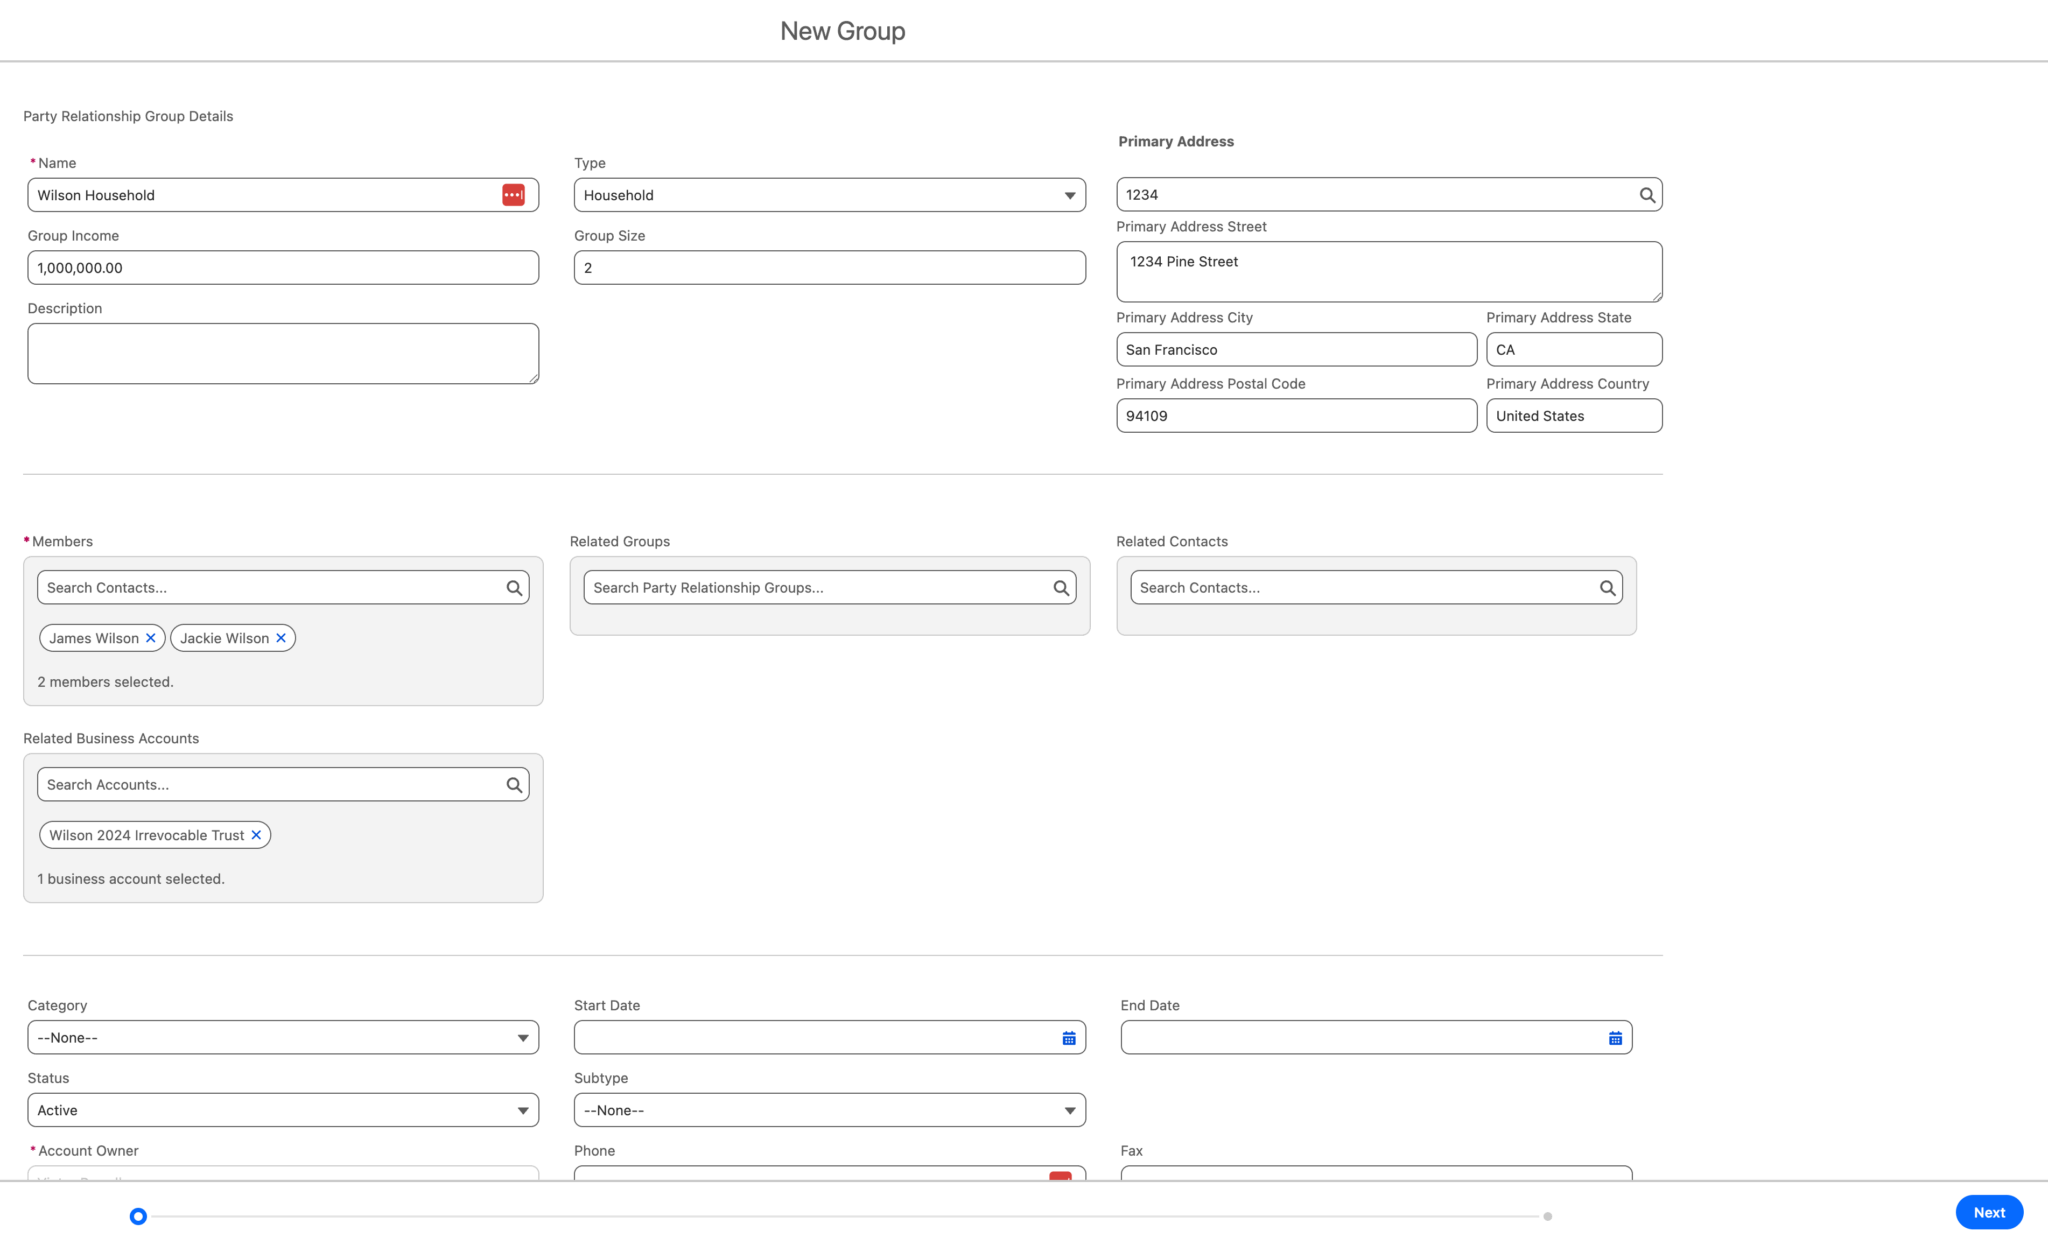Click the lookup magnifier in Primary Address field
Screen dimensions: 2048x1238
(1646, 194)
